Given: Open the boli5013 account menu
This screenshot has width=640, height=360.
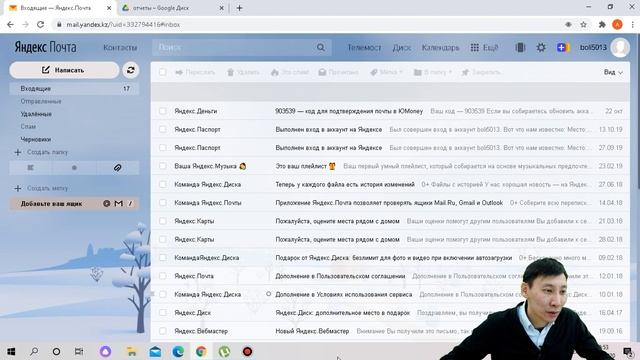Looking at the screenshot, I should (593, 48).
